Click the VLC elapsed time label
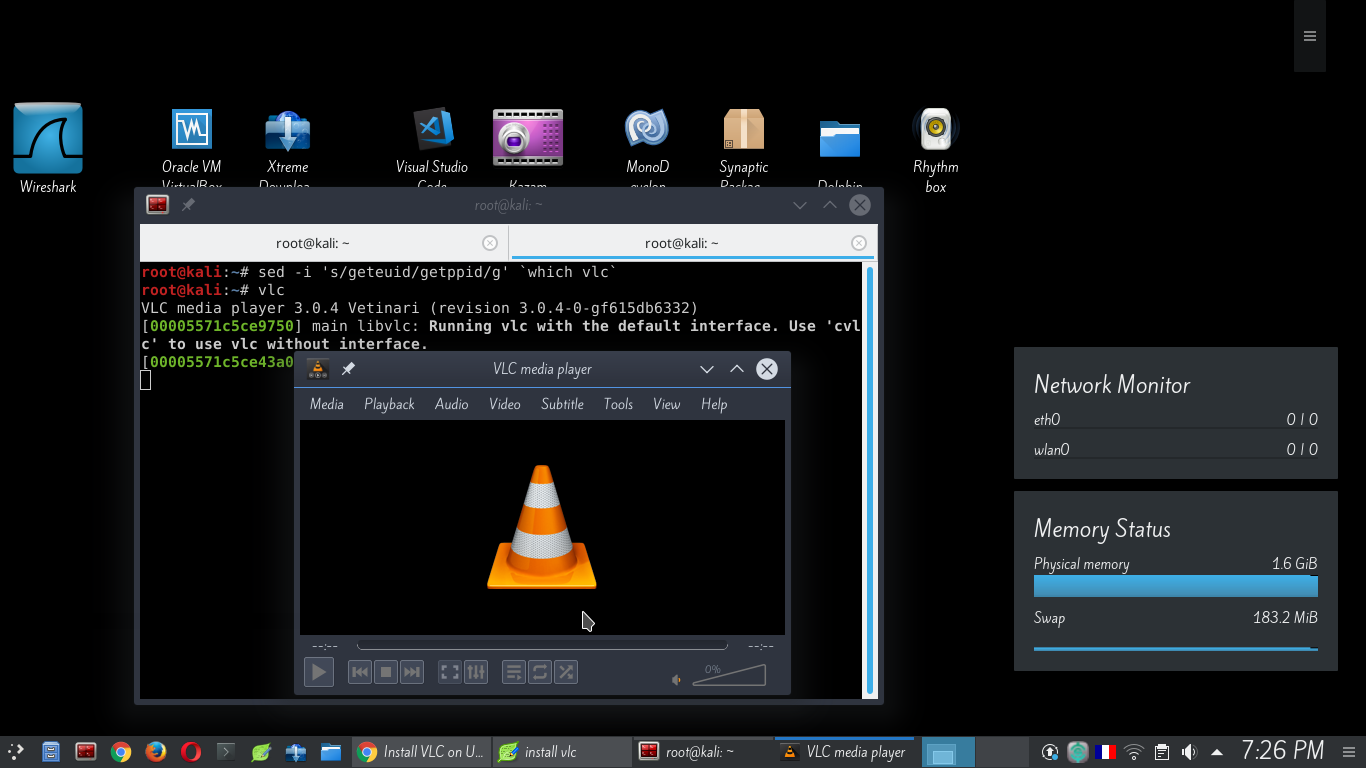The image size is (1366, 768). pos(325,646)
